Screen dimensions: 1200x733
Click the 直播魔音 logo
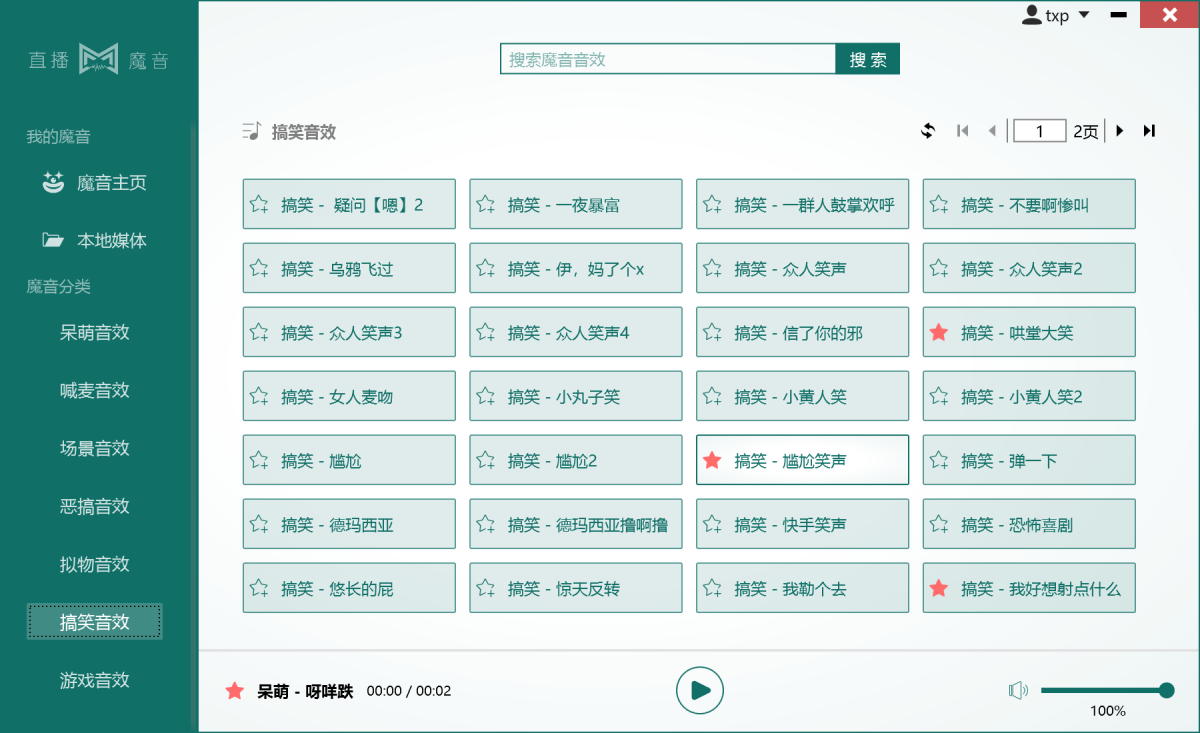point(96,60)
